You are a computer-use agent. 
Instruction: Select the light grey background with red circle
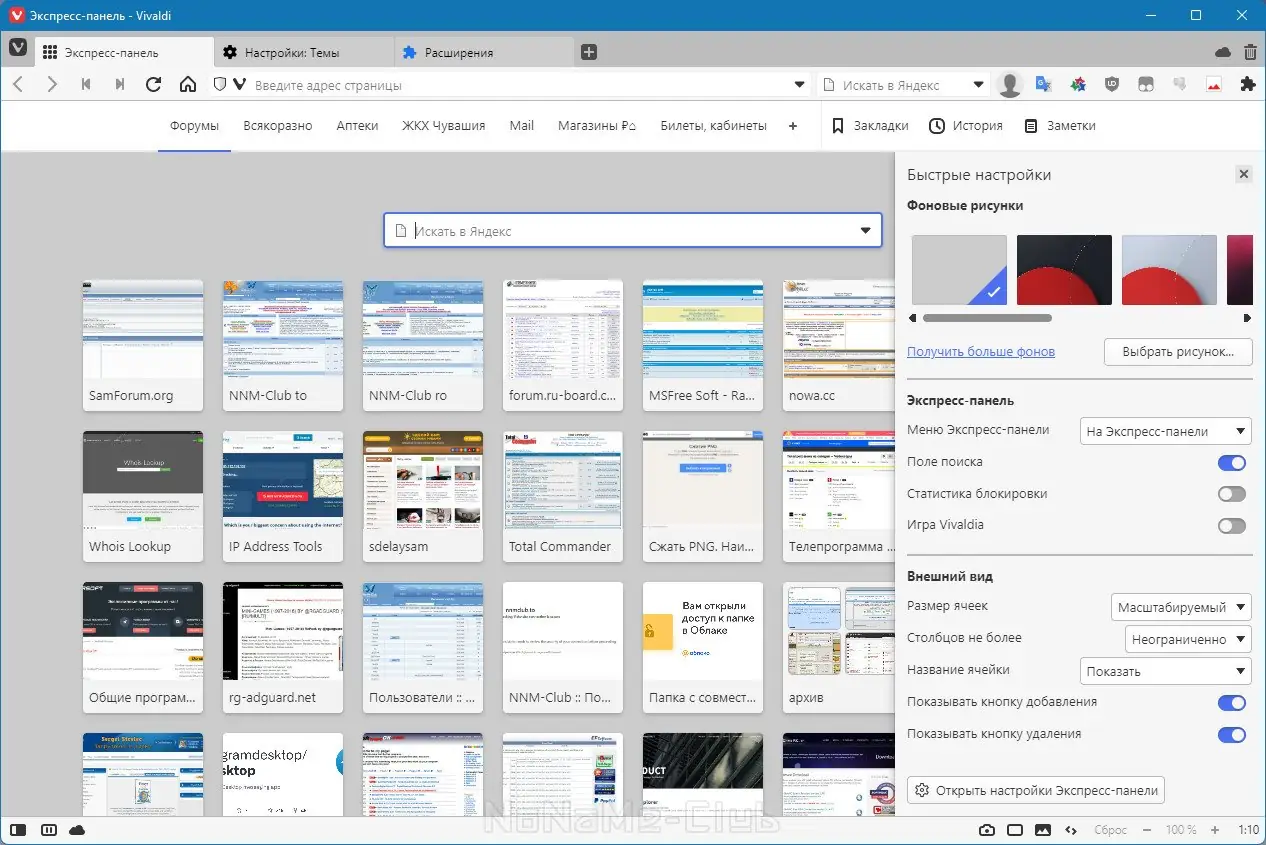[1169, 270]
